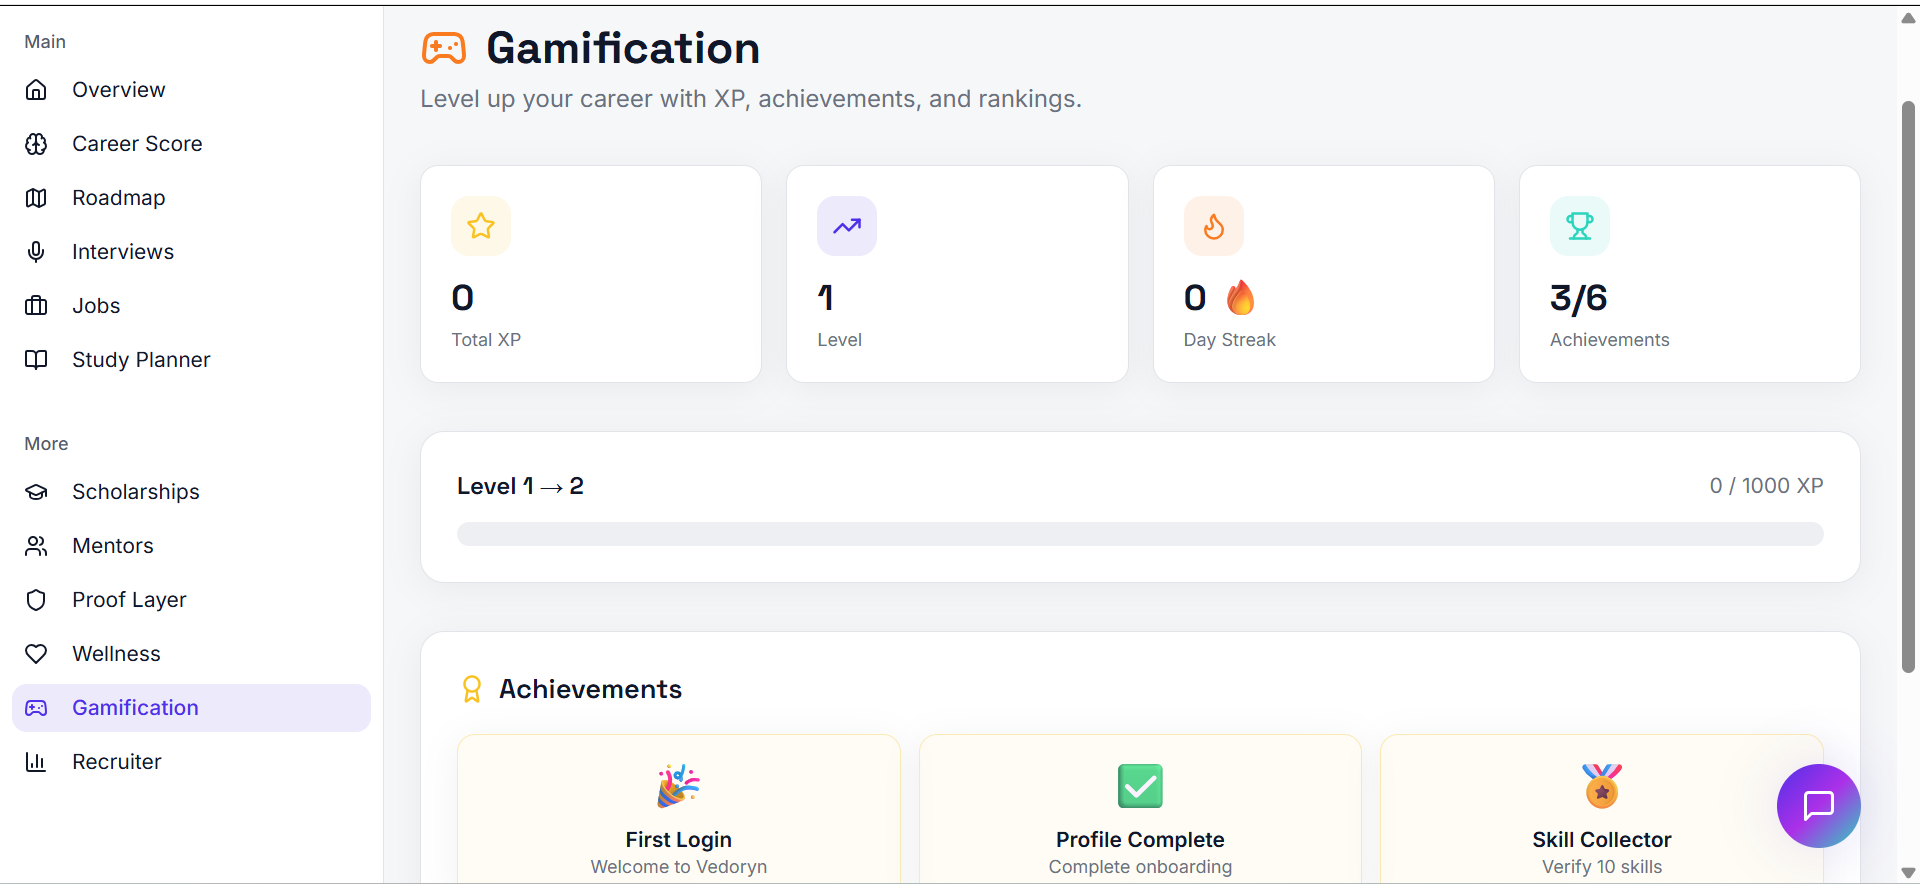Click the ribbon icon beside Achievements heading

[x=472, y=689]
